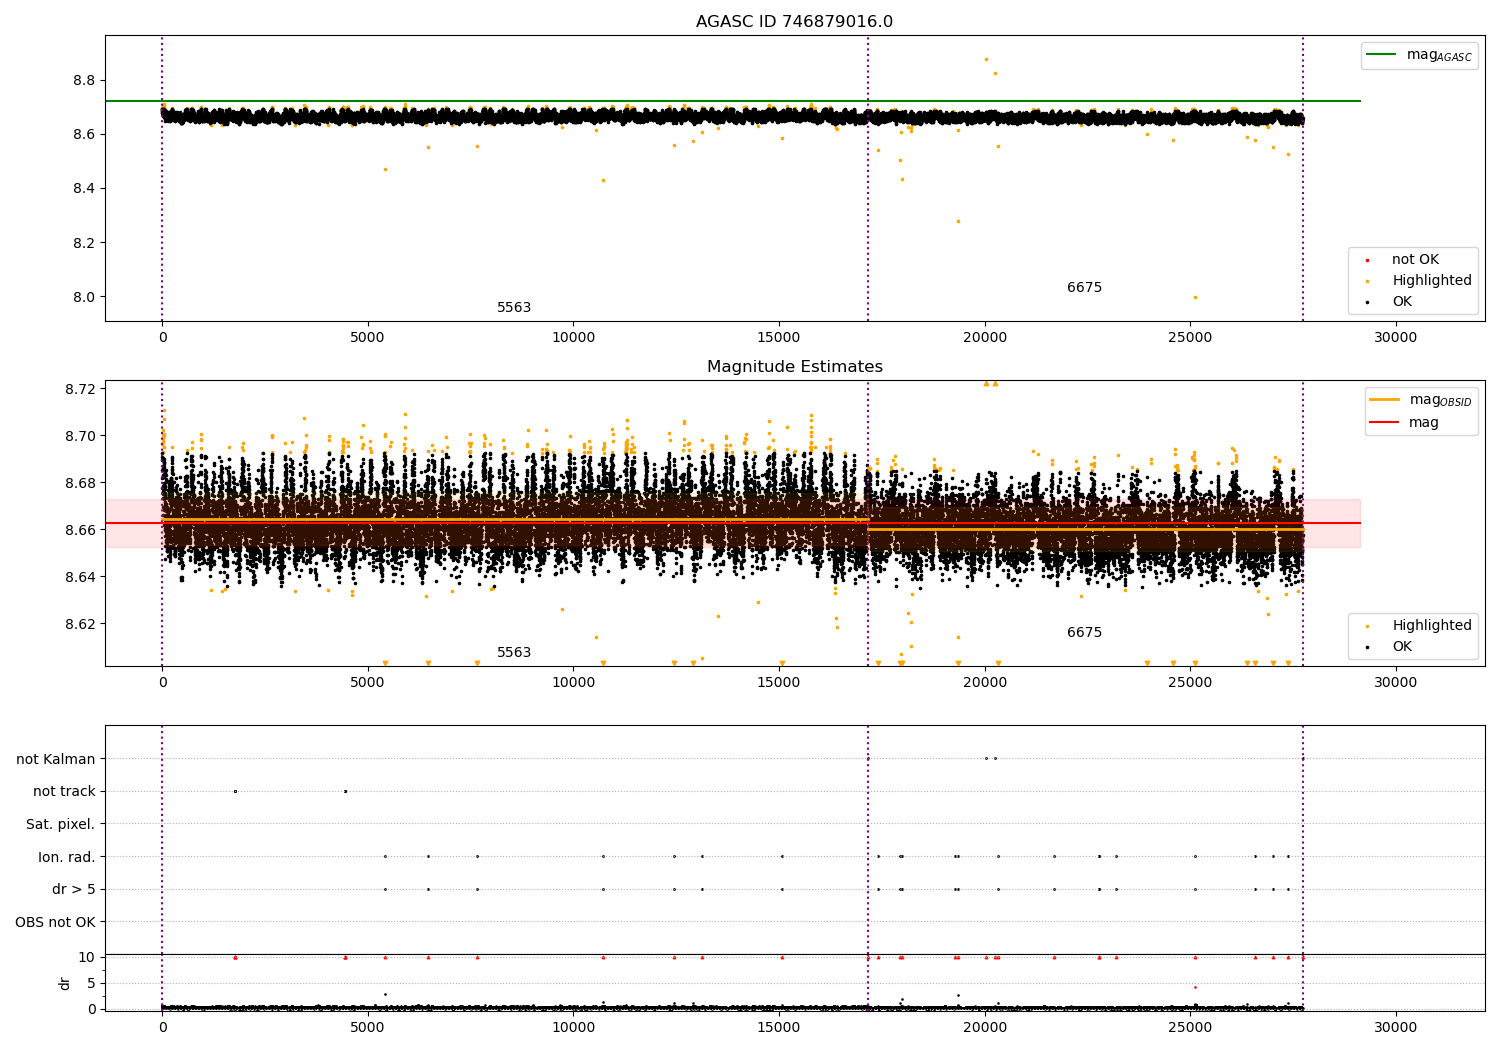Click the title "AGASC ID 746879016.0"

click(794, 22)
